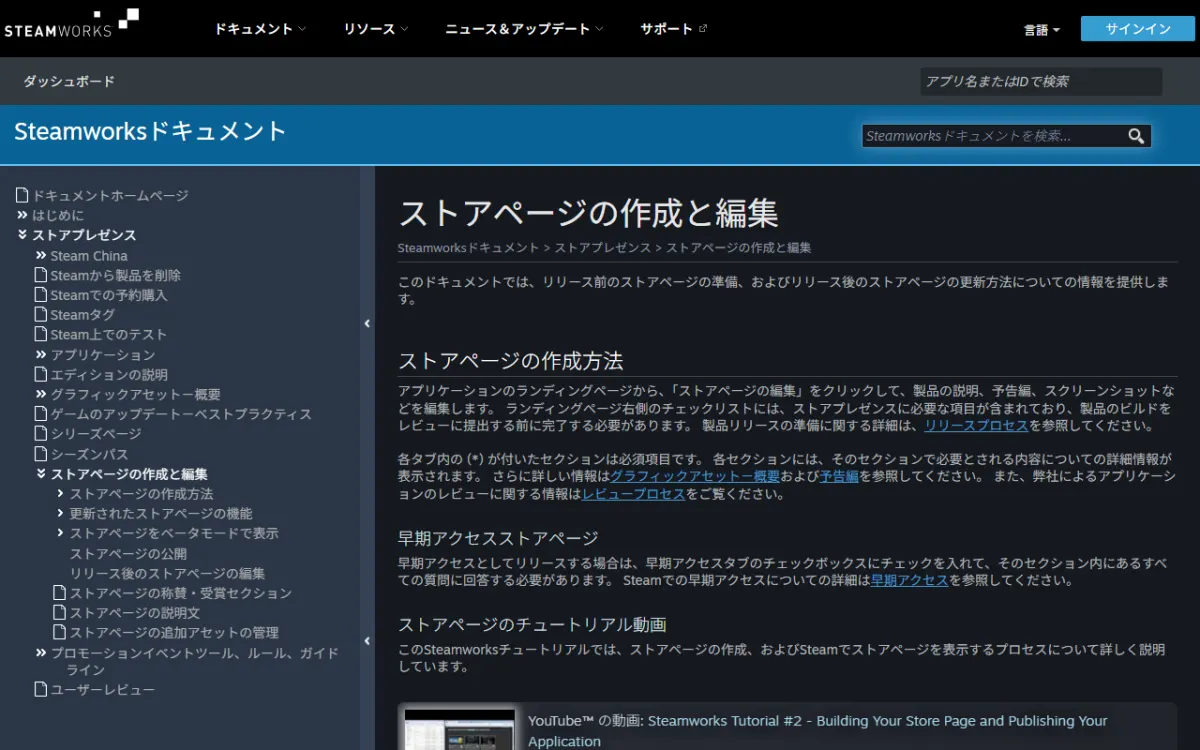Expand ストアページをベータモードで表示 in sidebar
This screenshot has height=750, width=1200.
tap(60, 533)
